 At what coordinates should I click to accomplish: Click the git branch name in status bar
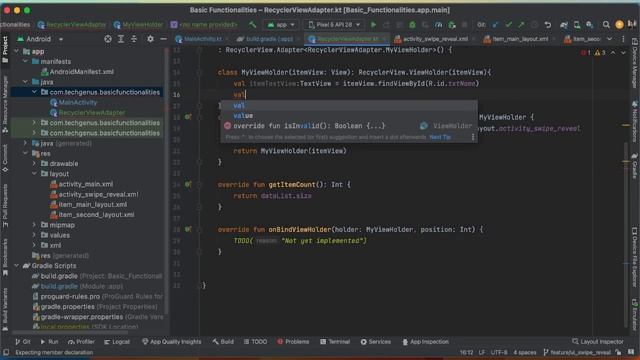577,352
